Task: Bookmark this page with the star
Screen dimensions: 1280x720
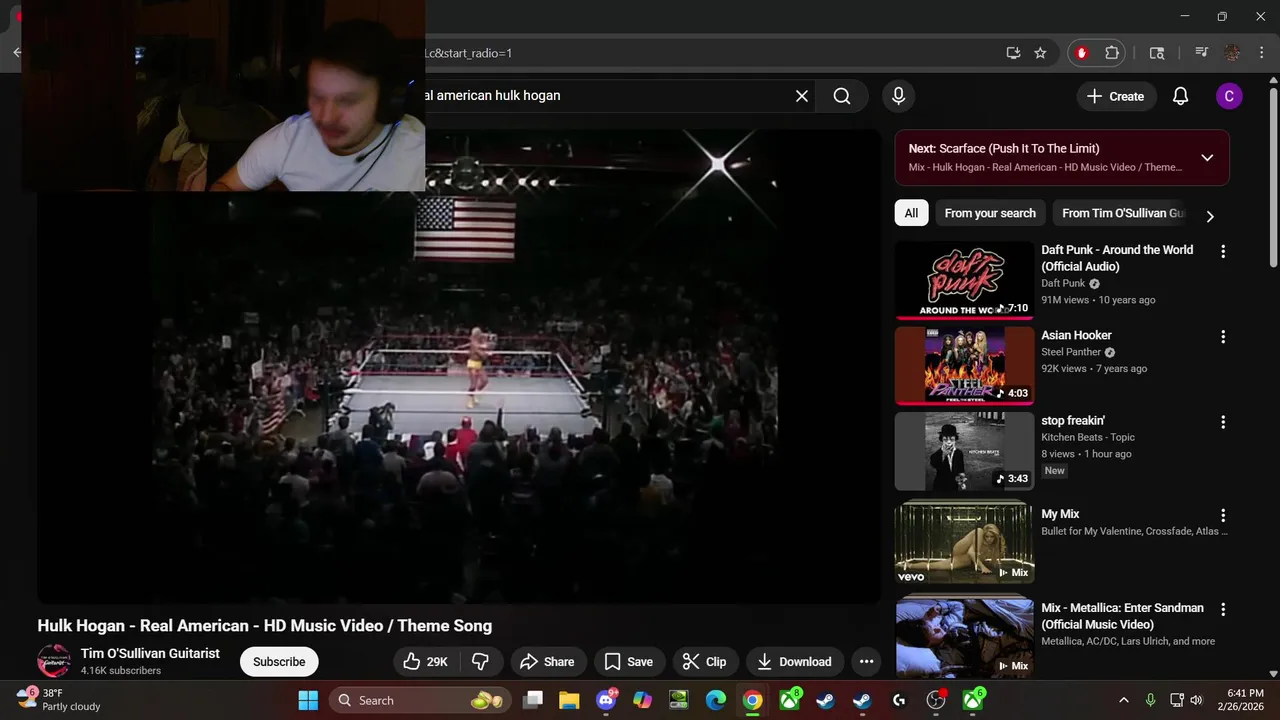Action: 1040,53
